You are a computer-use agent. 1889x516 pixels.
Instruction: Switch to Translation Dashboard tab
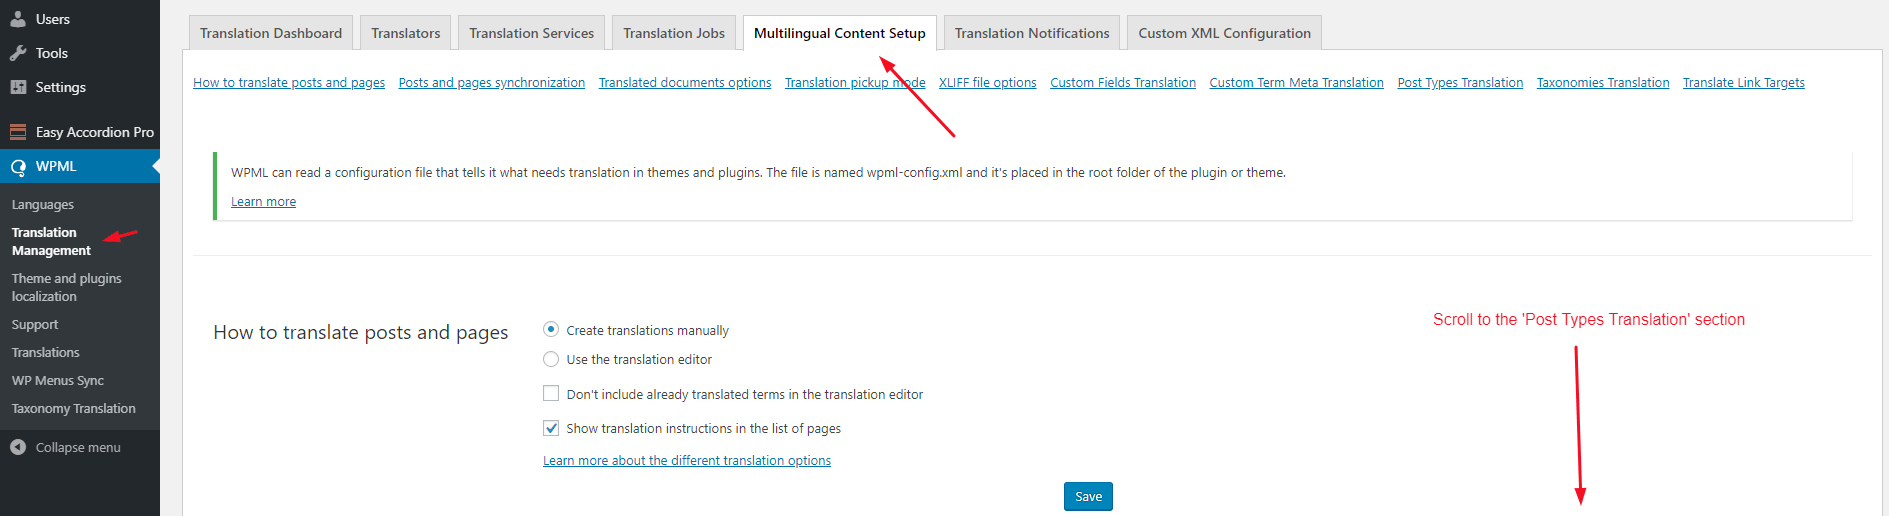point(271,33)
